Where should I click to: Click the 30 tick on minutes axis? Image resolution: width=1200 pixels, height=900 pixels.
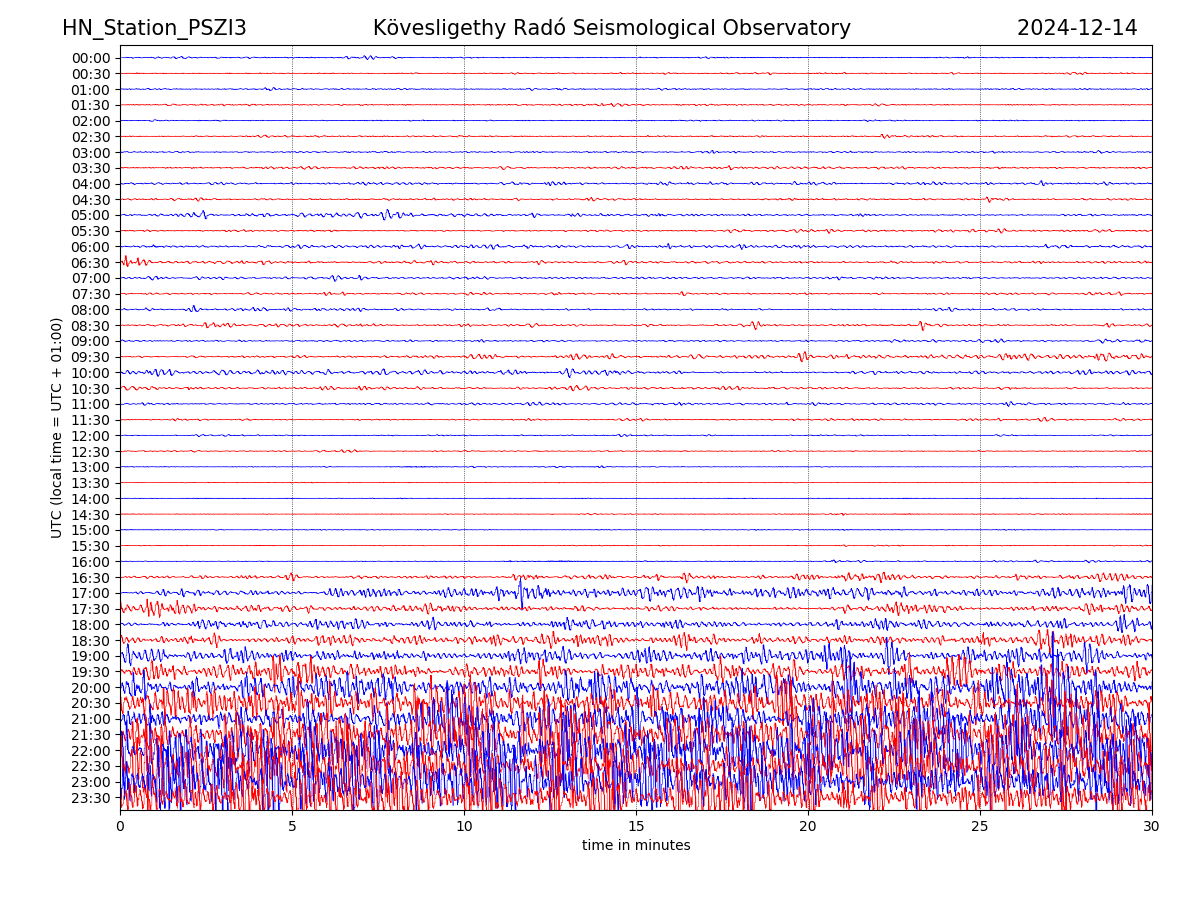click(x=1152, y=827)
